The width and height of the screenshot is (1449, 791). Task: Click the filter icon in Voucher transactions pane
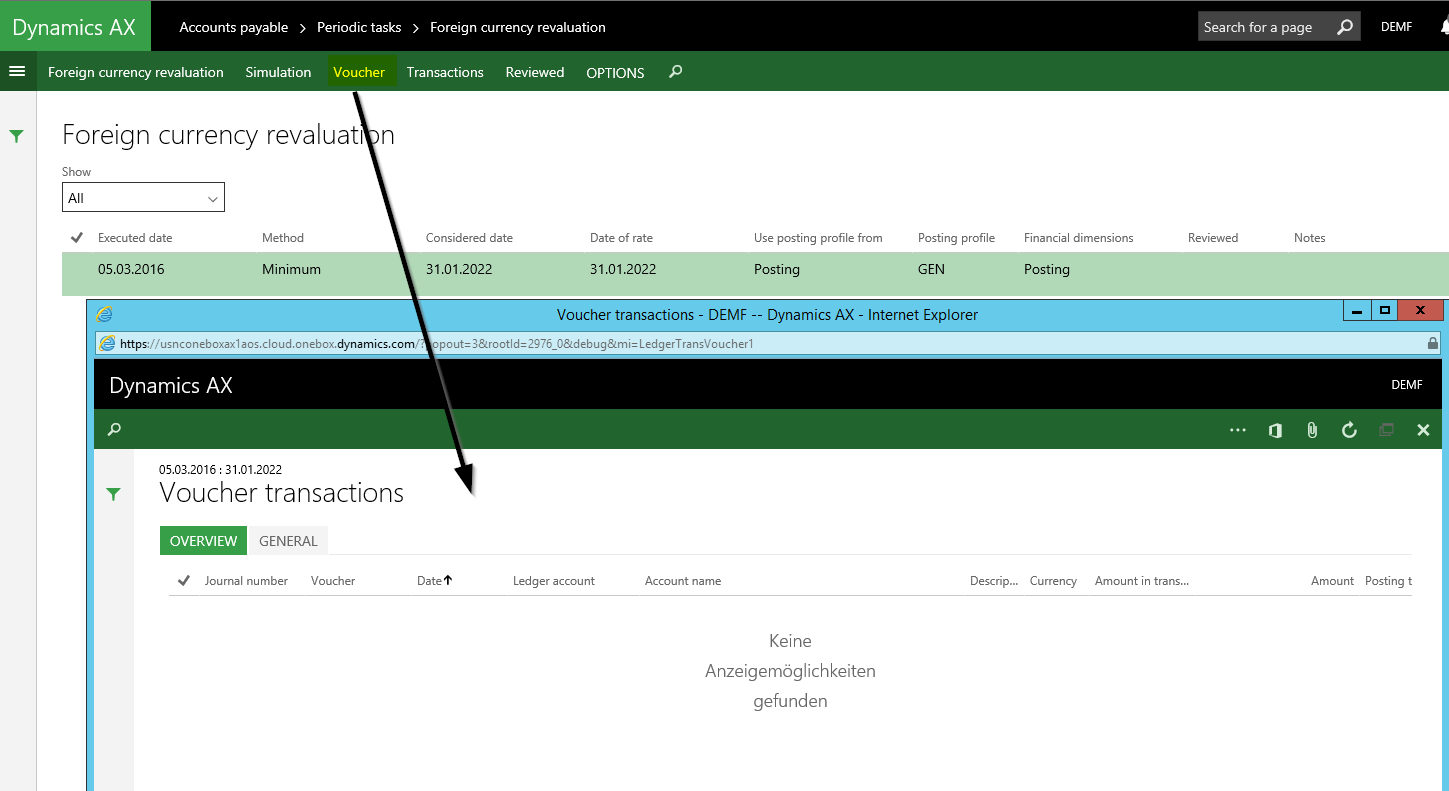pyautogui.click(x=114, y=494)
